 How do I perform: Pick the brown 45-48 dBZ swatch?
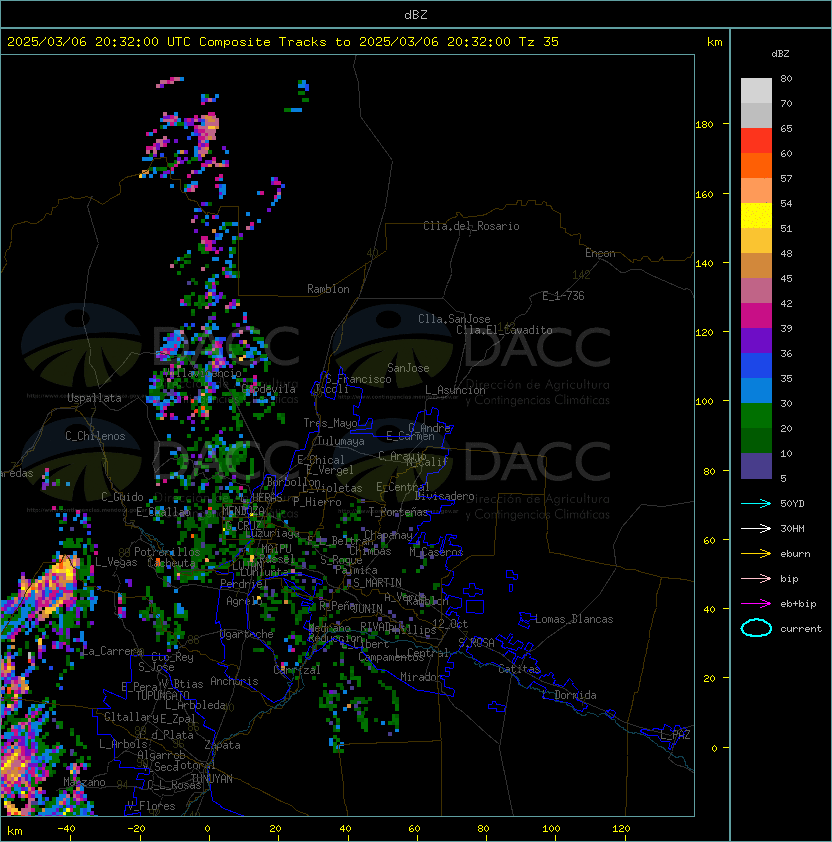coord(756,266)
